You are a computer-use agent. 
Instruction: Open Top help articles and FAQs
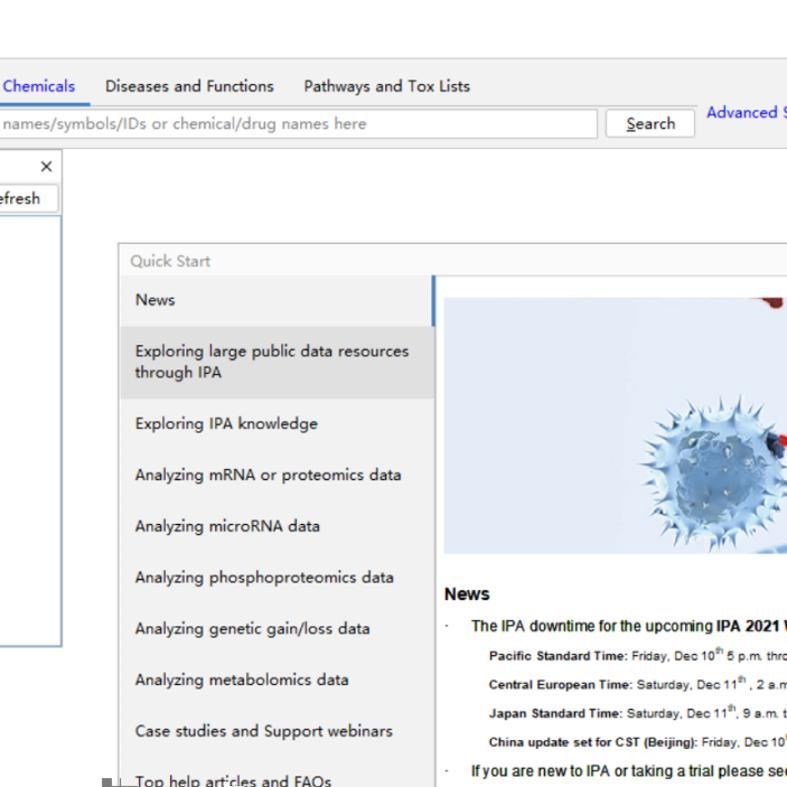coord(277,775)
